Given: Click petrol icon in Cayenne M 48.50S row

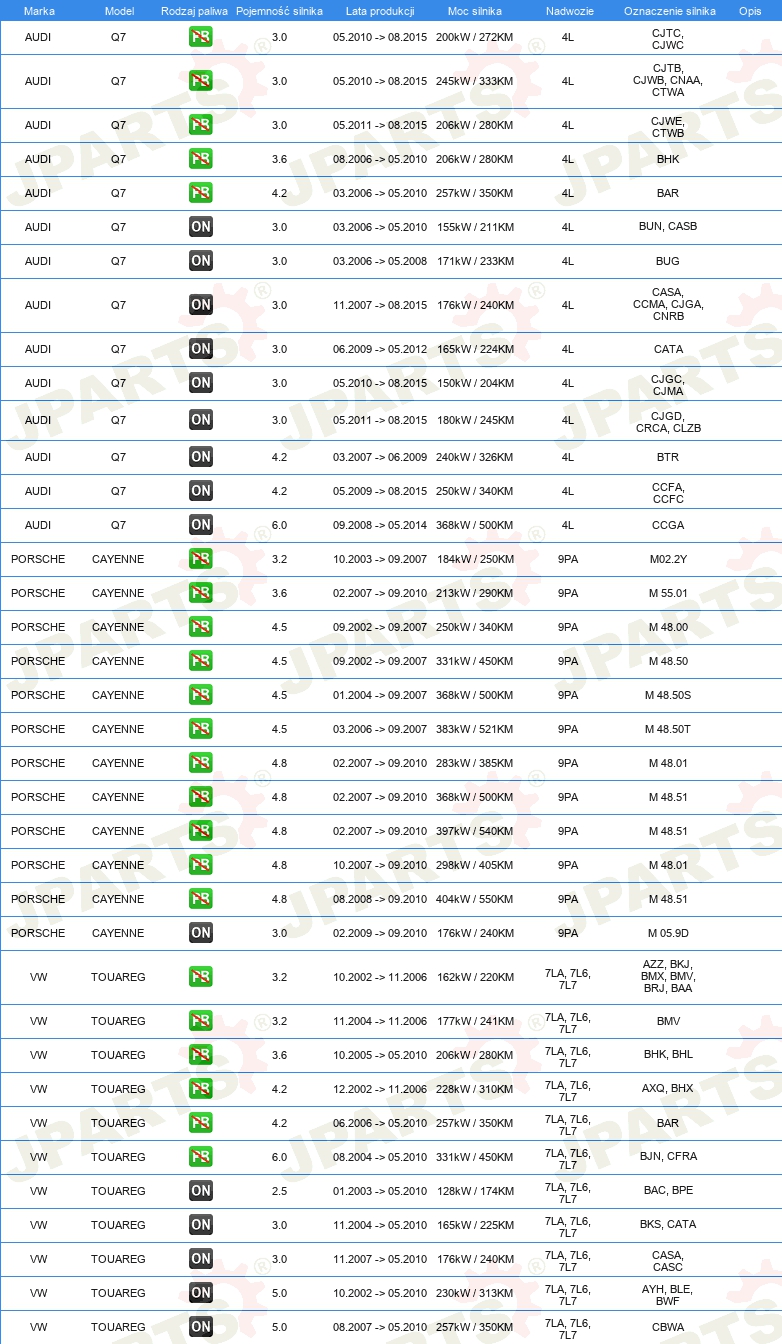Looking at the screenshot, I should click(x=201, y=695).
